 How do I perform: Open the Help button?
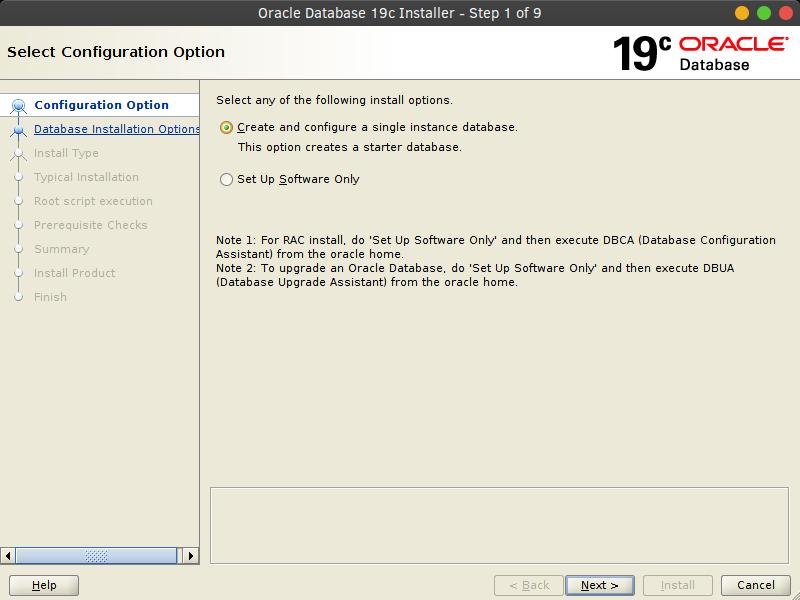(44, 585)
